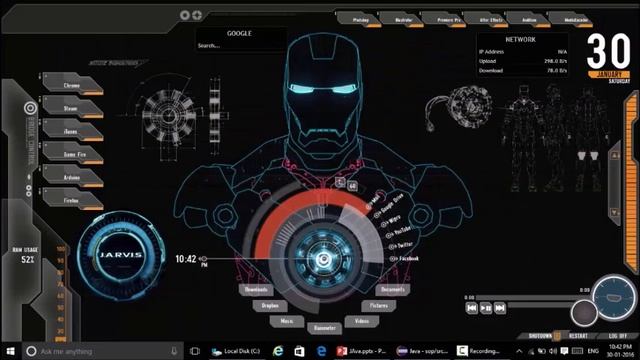Open the Pictures folder button
Viewport: 640px width, 360px height.
[x=379, y=305]
